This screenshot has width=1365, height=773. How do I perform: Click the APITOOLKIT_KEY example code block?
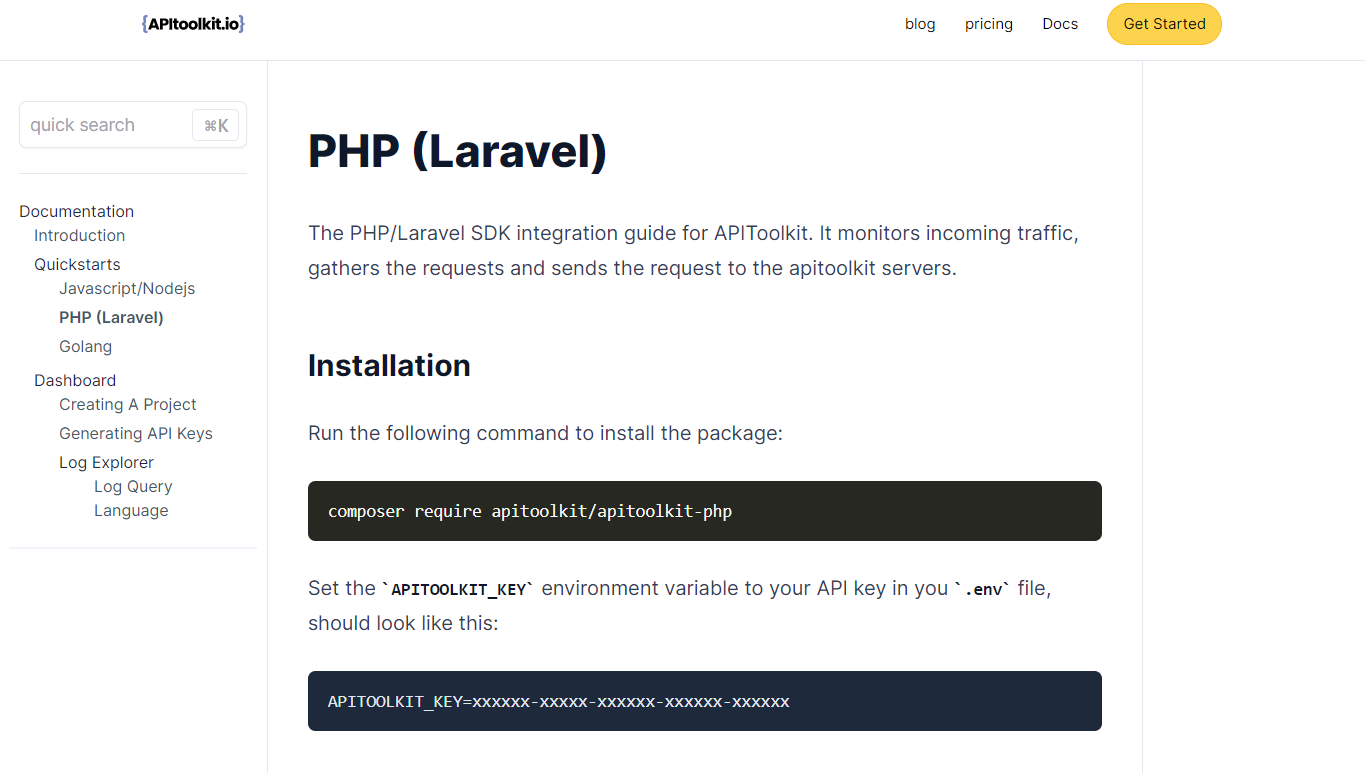[704, 701]
